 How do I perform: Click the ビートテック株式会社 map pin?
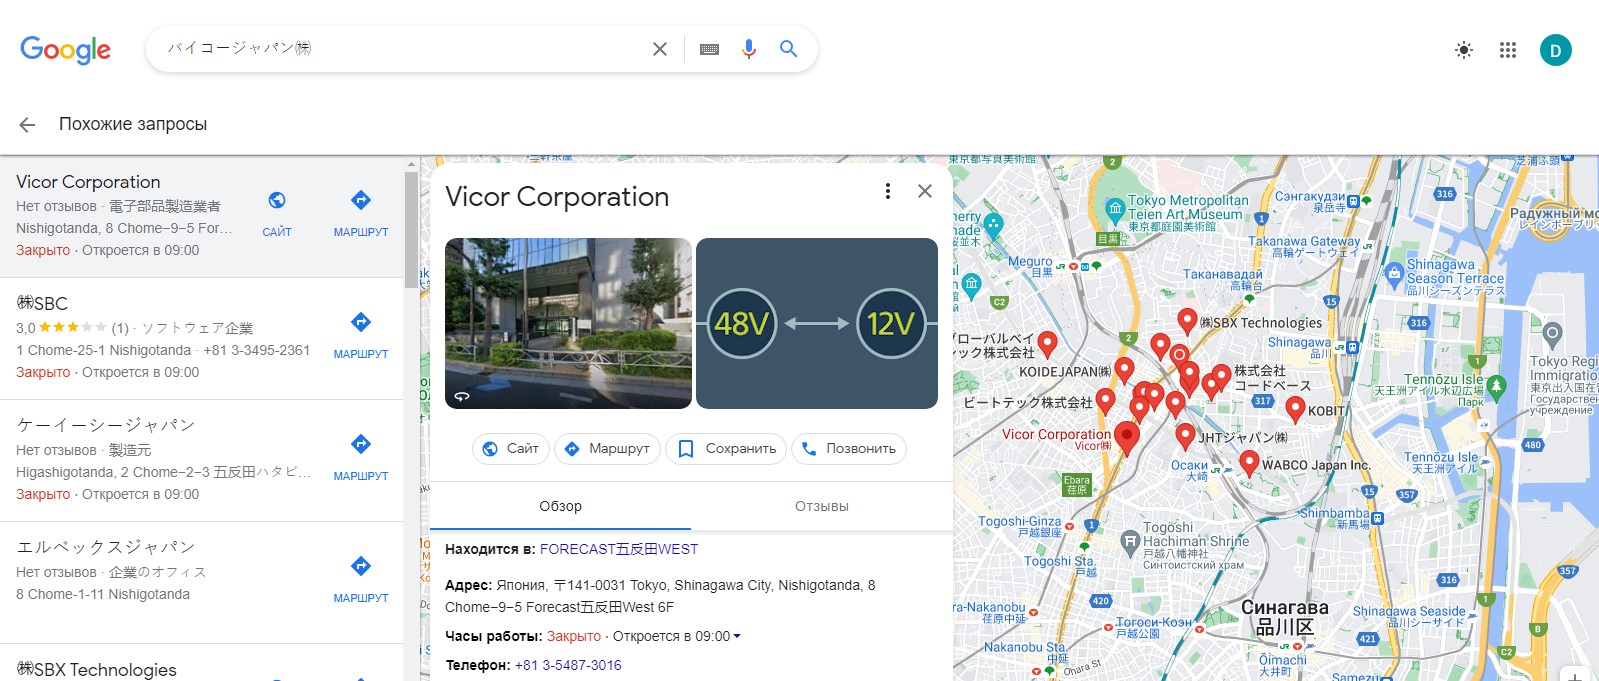tap(1106, 400)
